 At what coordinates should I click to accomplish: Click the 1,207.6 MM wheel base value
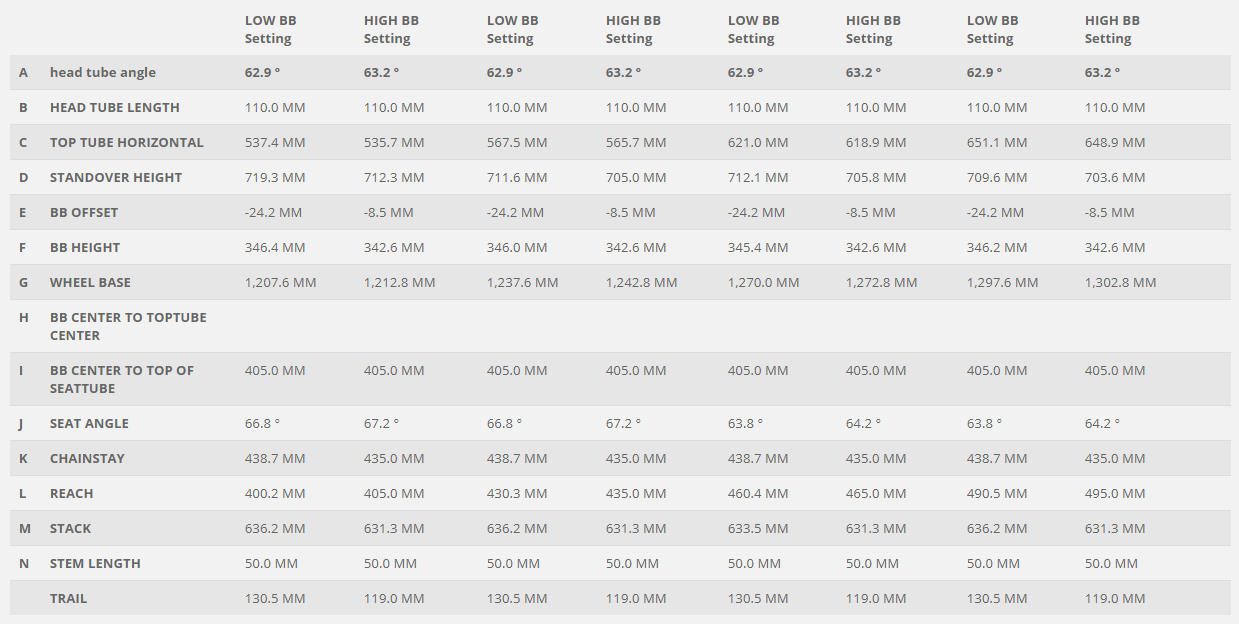280,283
